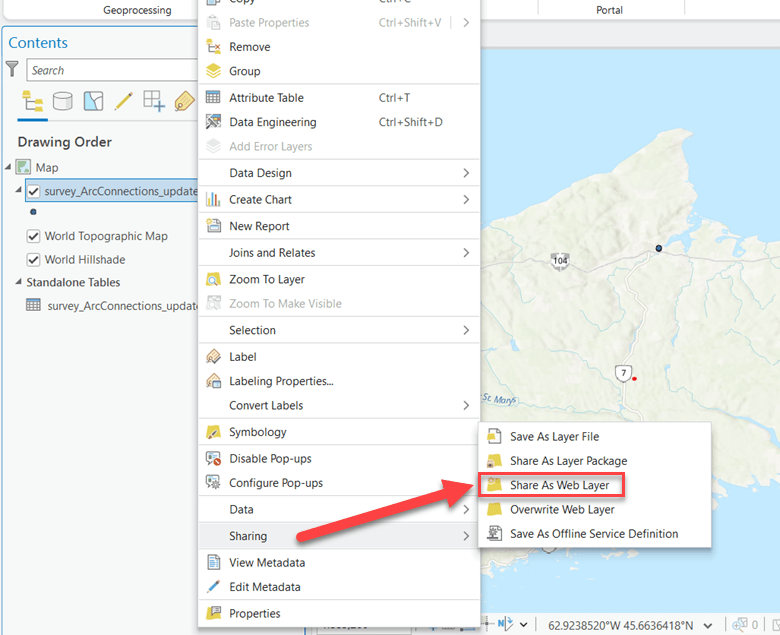The width and height of the screenshot is (780, 635).
Task: Click the Labeling Properties icon
Action: 213,381
